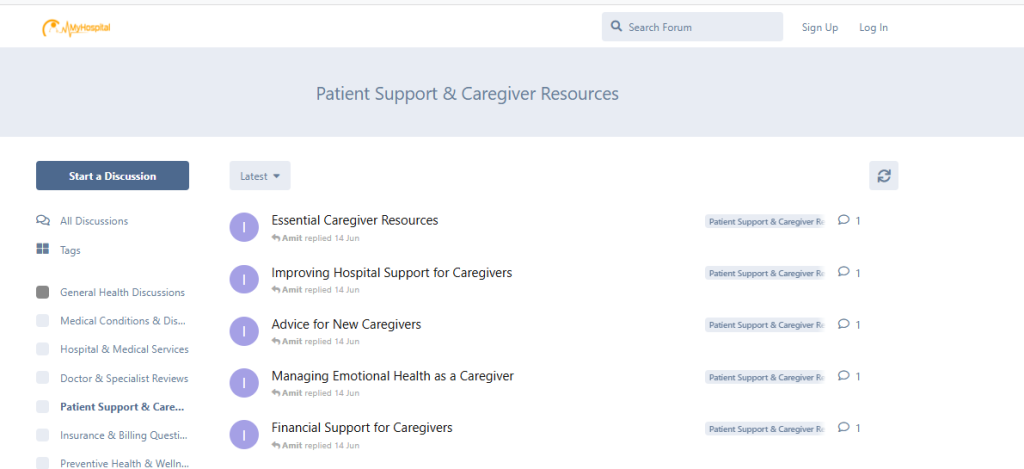Open the Latest sort dropdown
This screenshot has width=1024, height=469.
pos(260,176)
